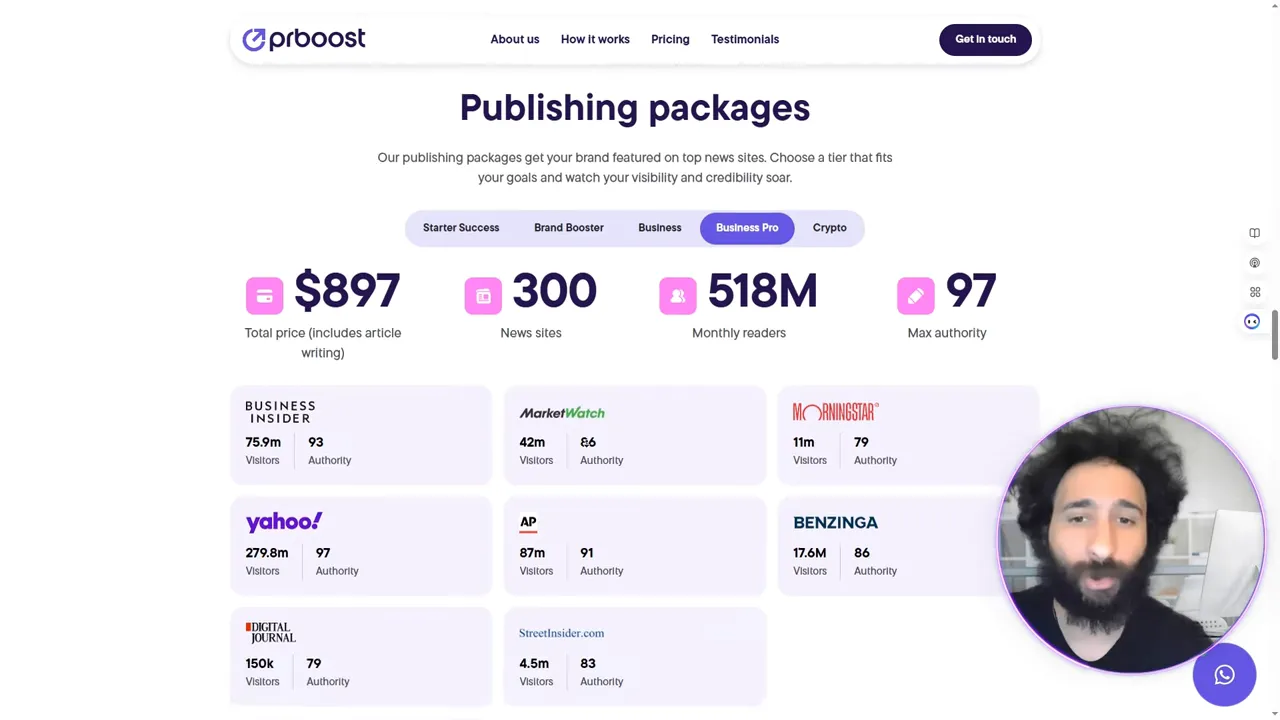Switch to the Crypto tab
This screenshot has width=1280, height=720.
coord(829,228)
